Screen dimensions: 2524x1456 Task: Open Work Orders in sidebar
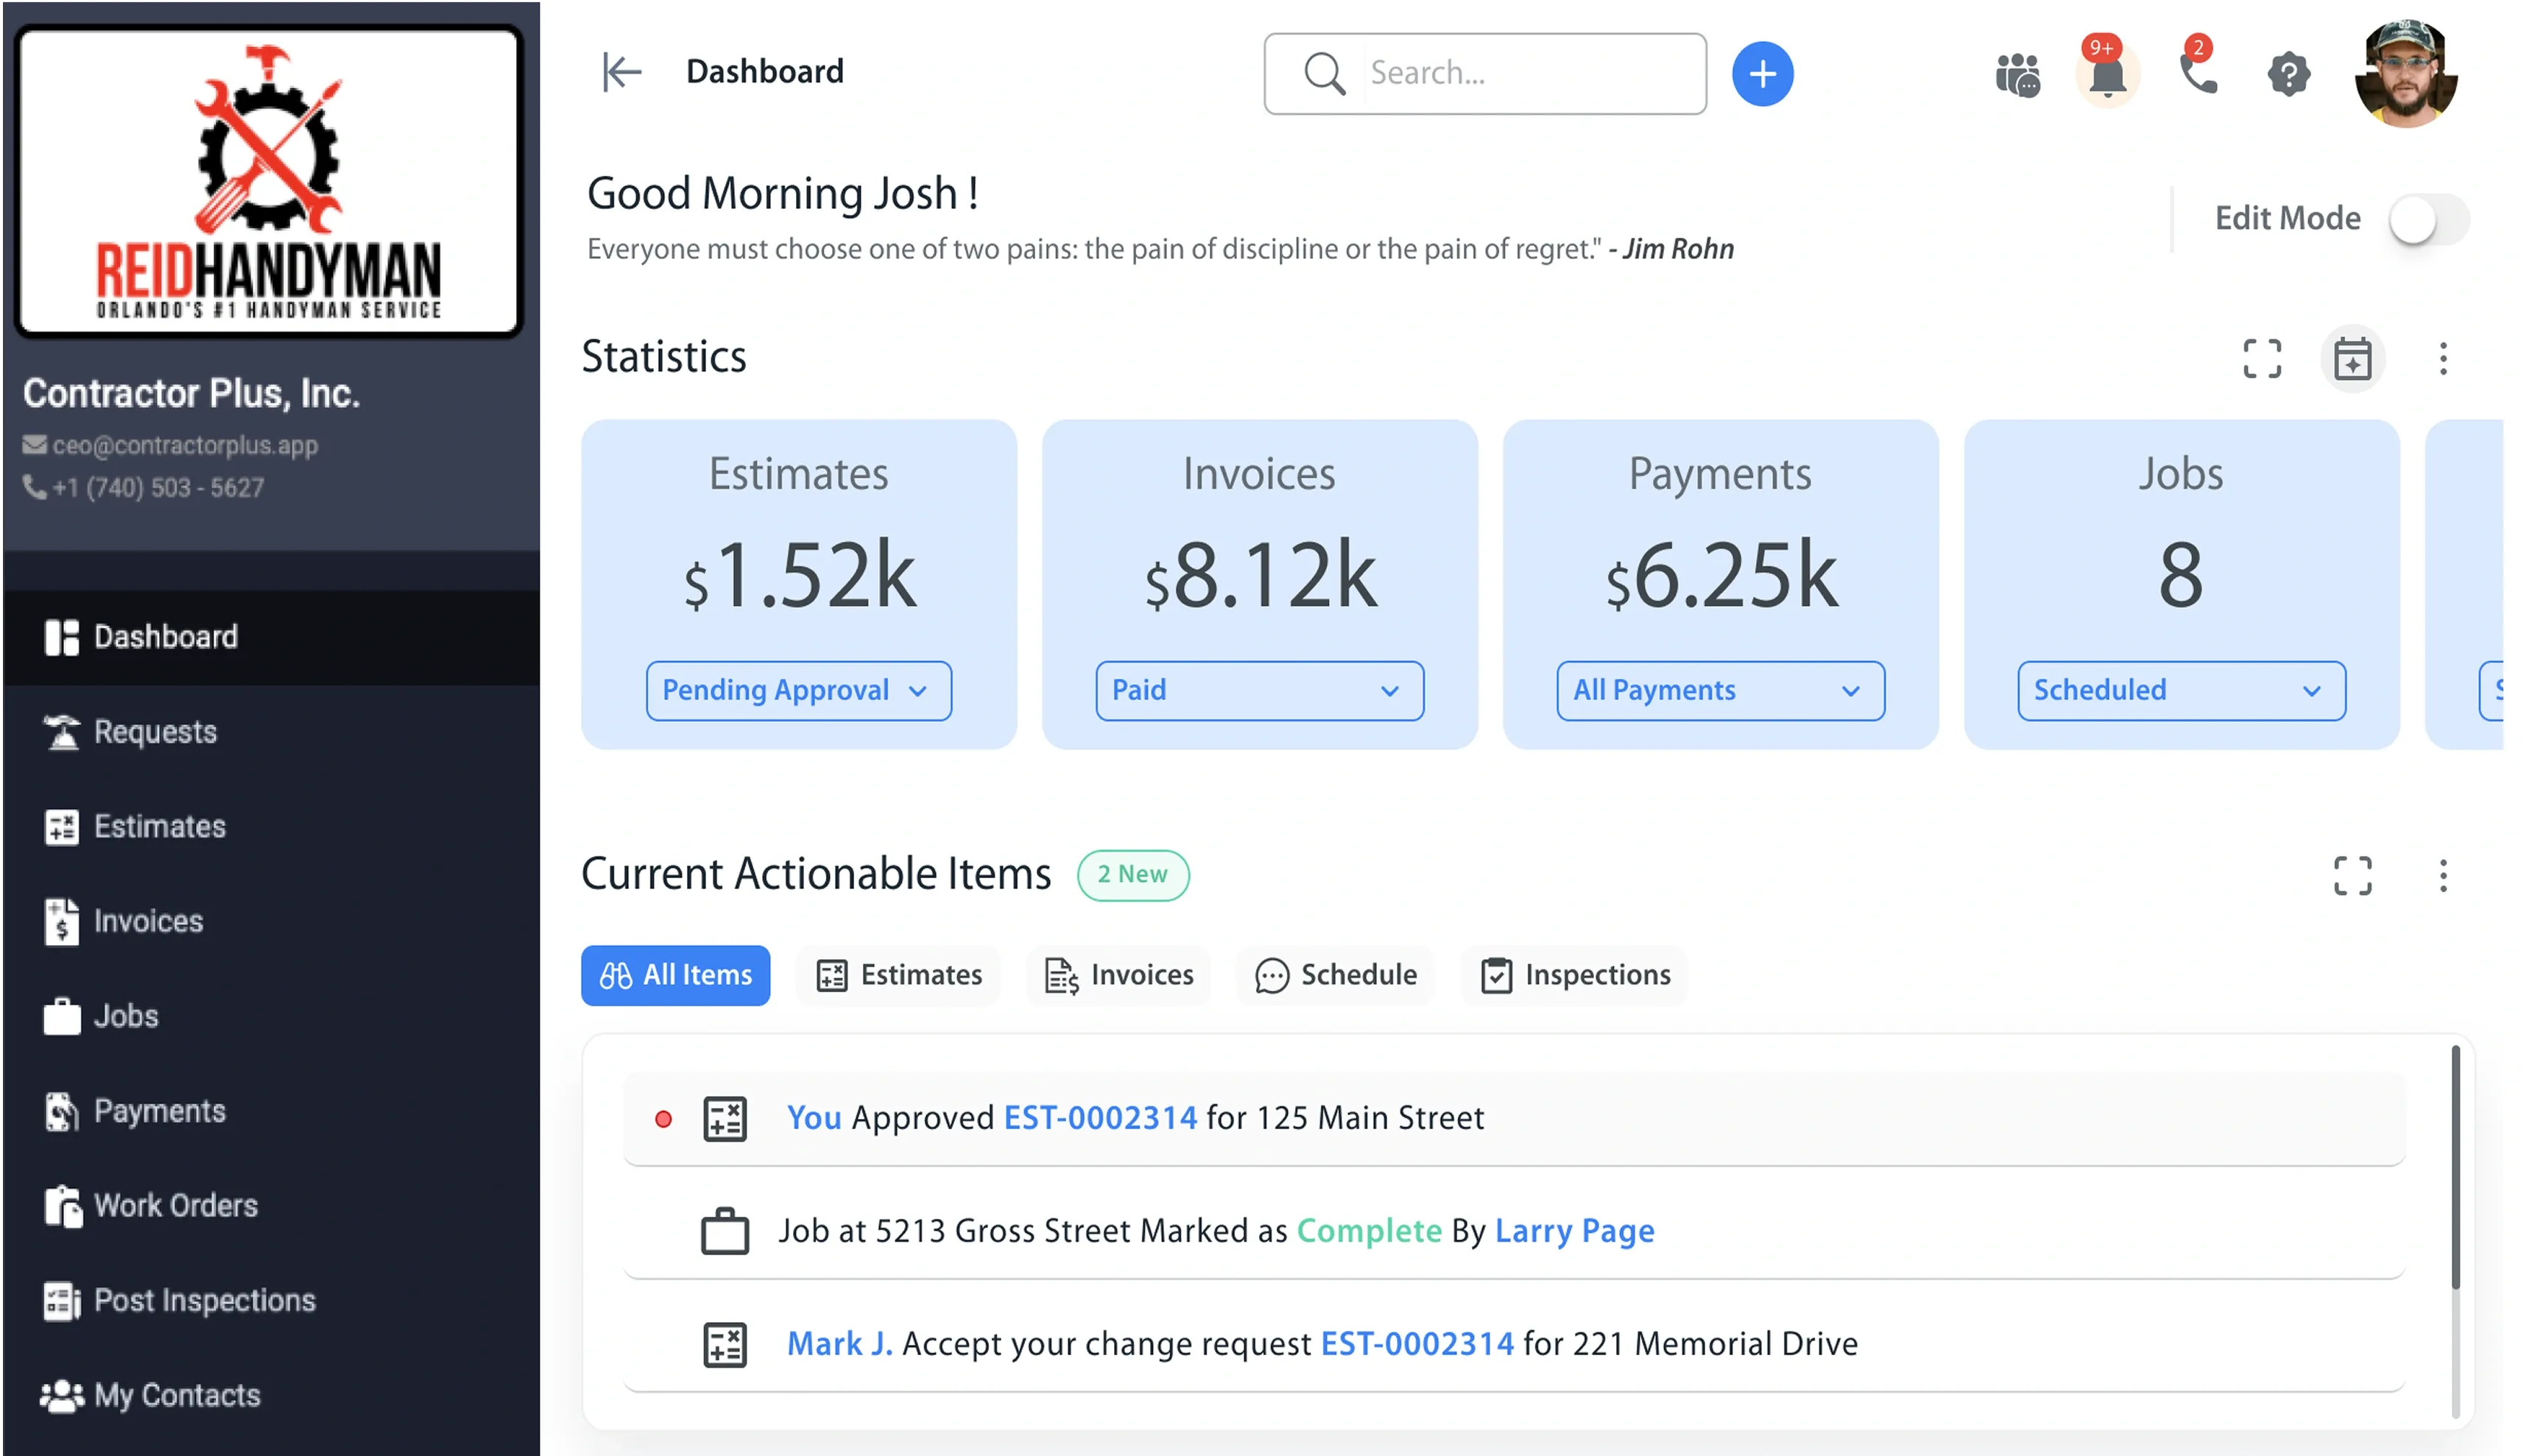click(175, 1206)
